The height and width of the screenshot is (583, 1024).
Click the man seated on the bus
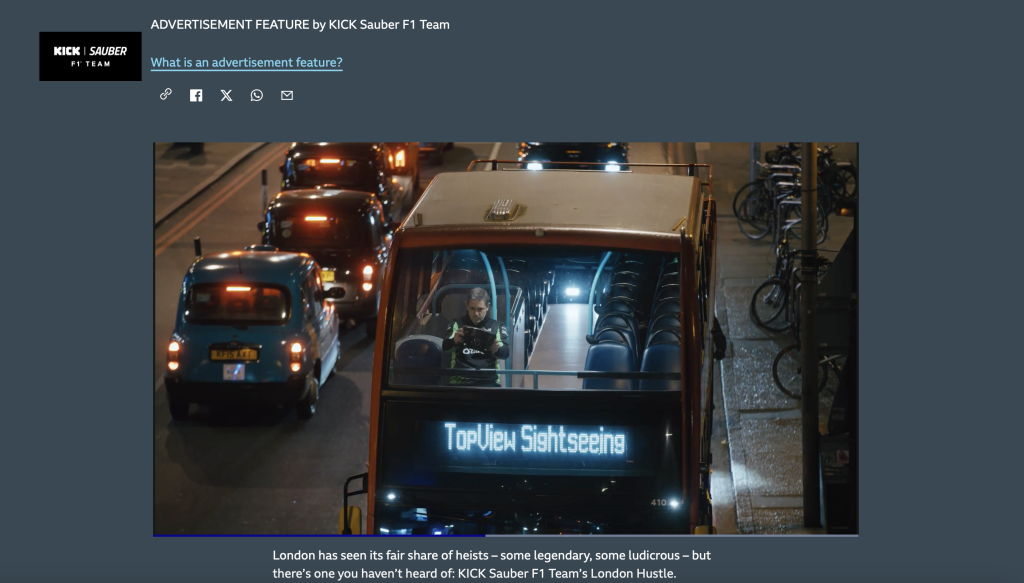476,335
